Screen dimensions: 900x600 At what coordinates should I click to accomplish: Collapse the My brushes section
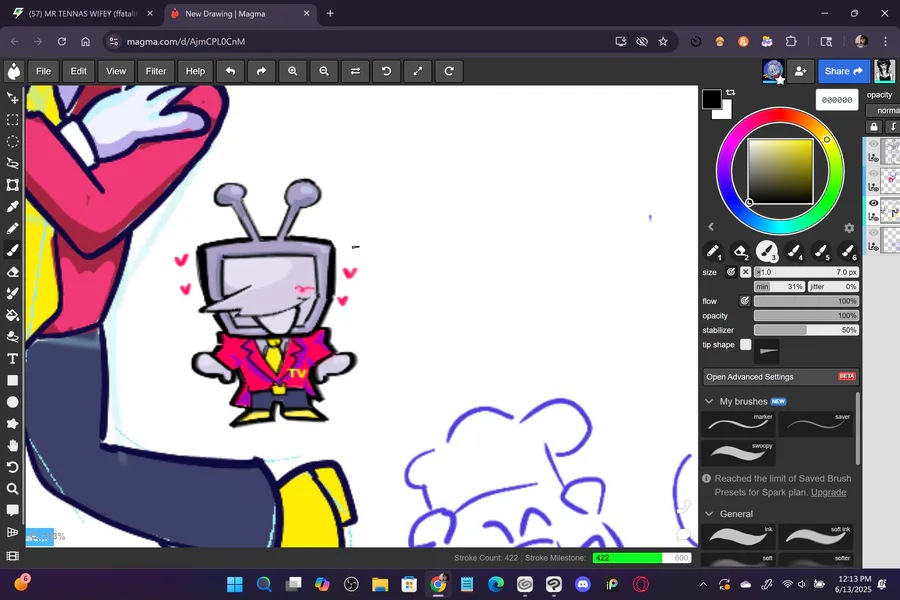coord(709,401)
